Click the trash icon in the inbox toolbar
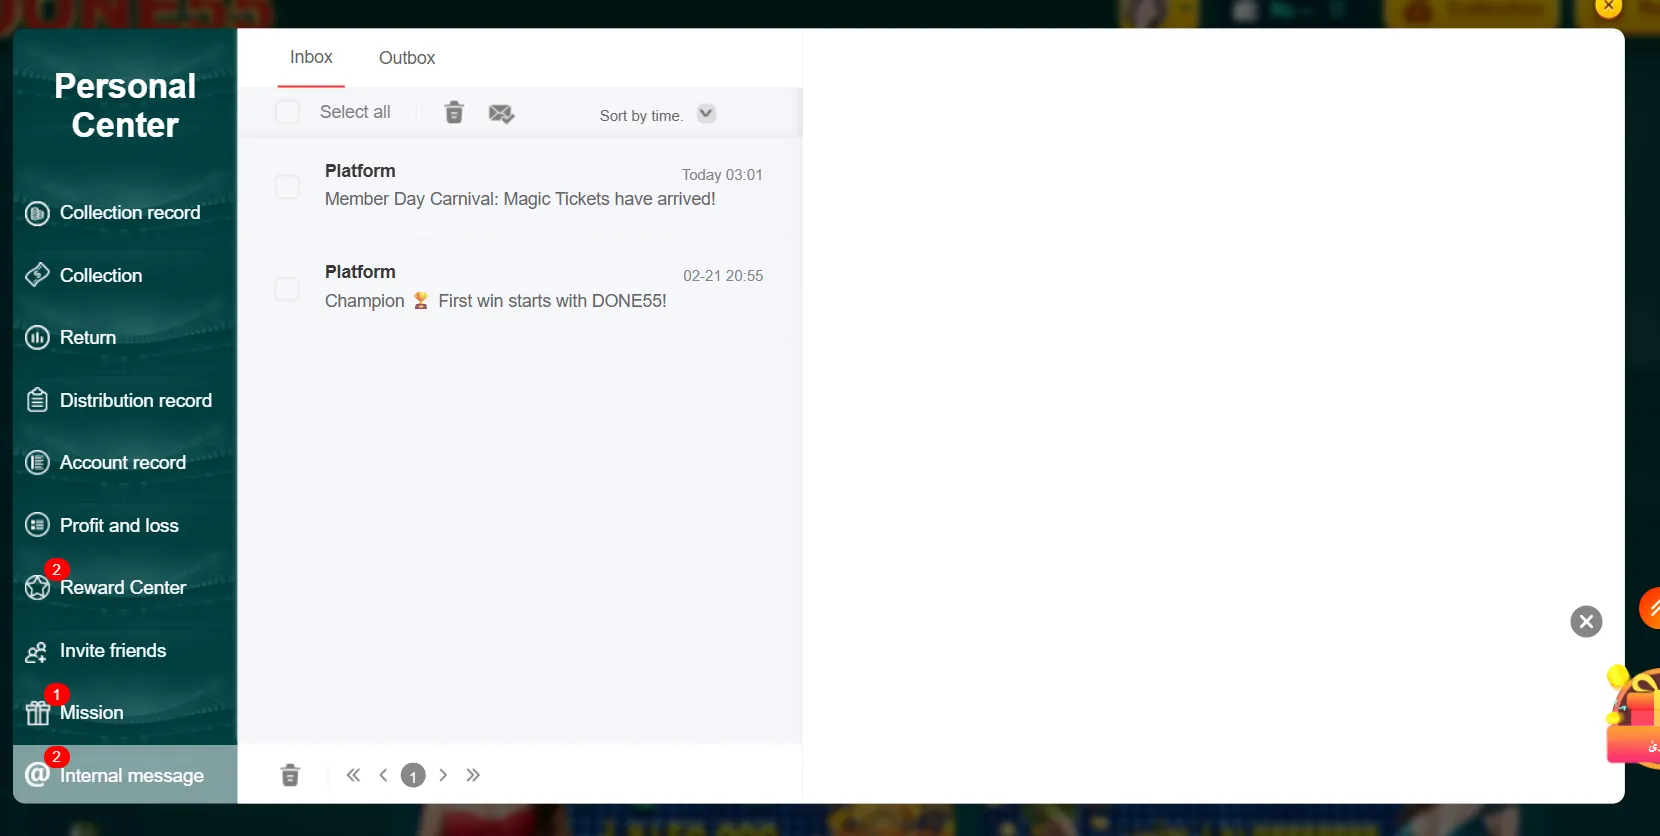The image size is (1660, 836). coord(454,113)
